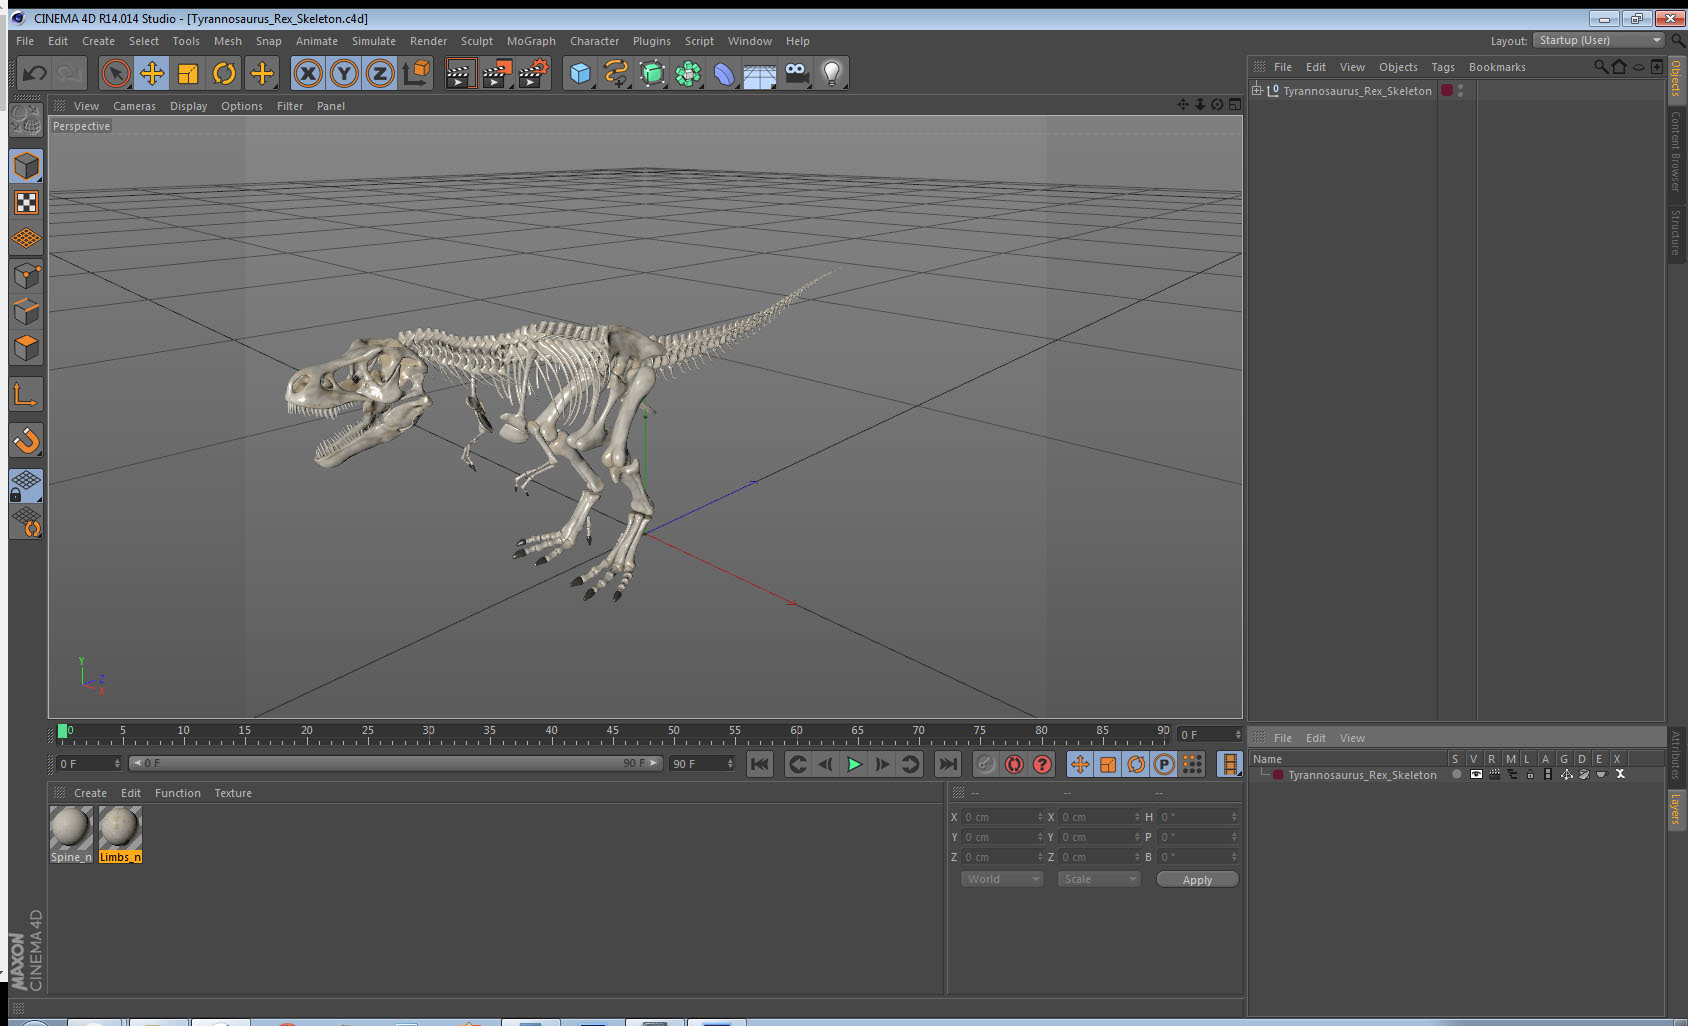Open Render Settings clapper-gear icon
Viewport: 1688px width, 1026px height.
534,73
